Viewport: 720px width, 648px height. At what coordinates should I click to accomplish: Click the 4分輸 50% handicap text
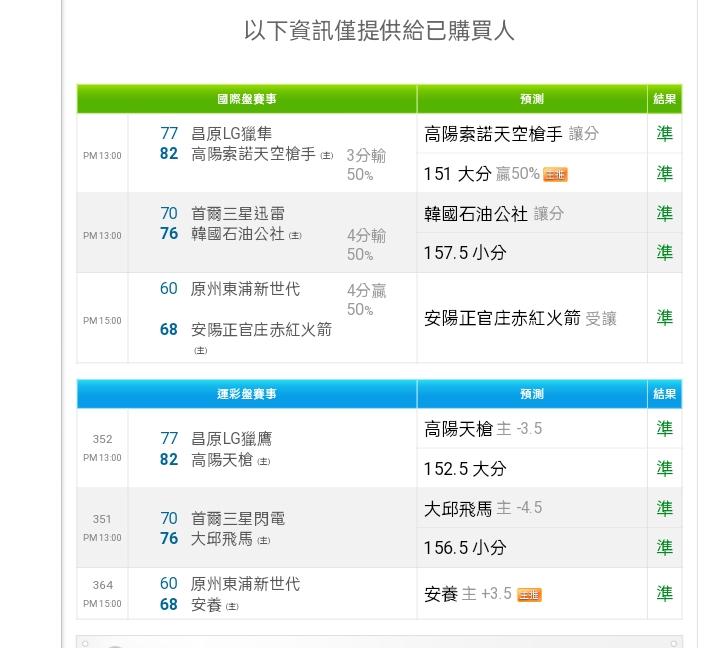coord(366,244)
